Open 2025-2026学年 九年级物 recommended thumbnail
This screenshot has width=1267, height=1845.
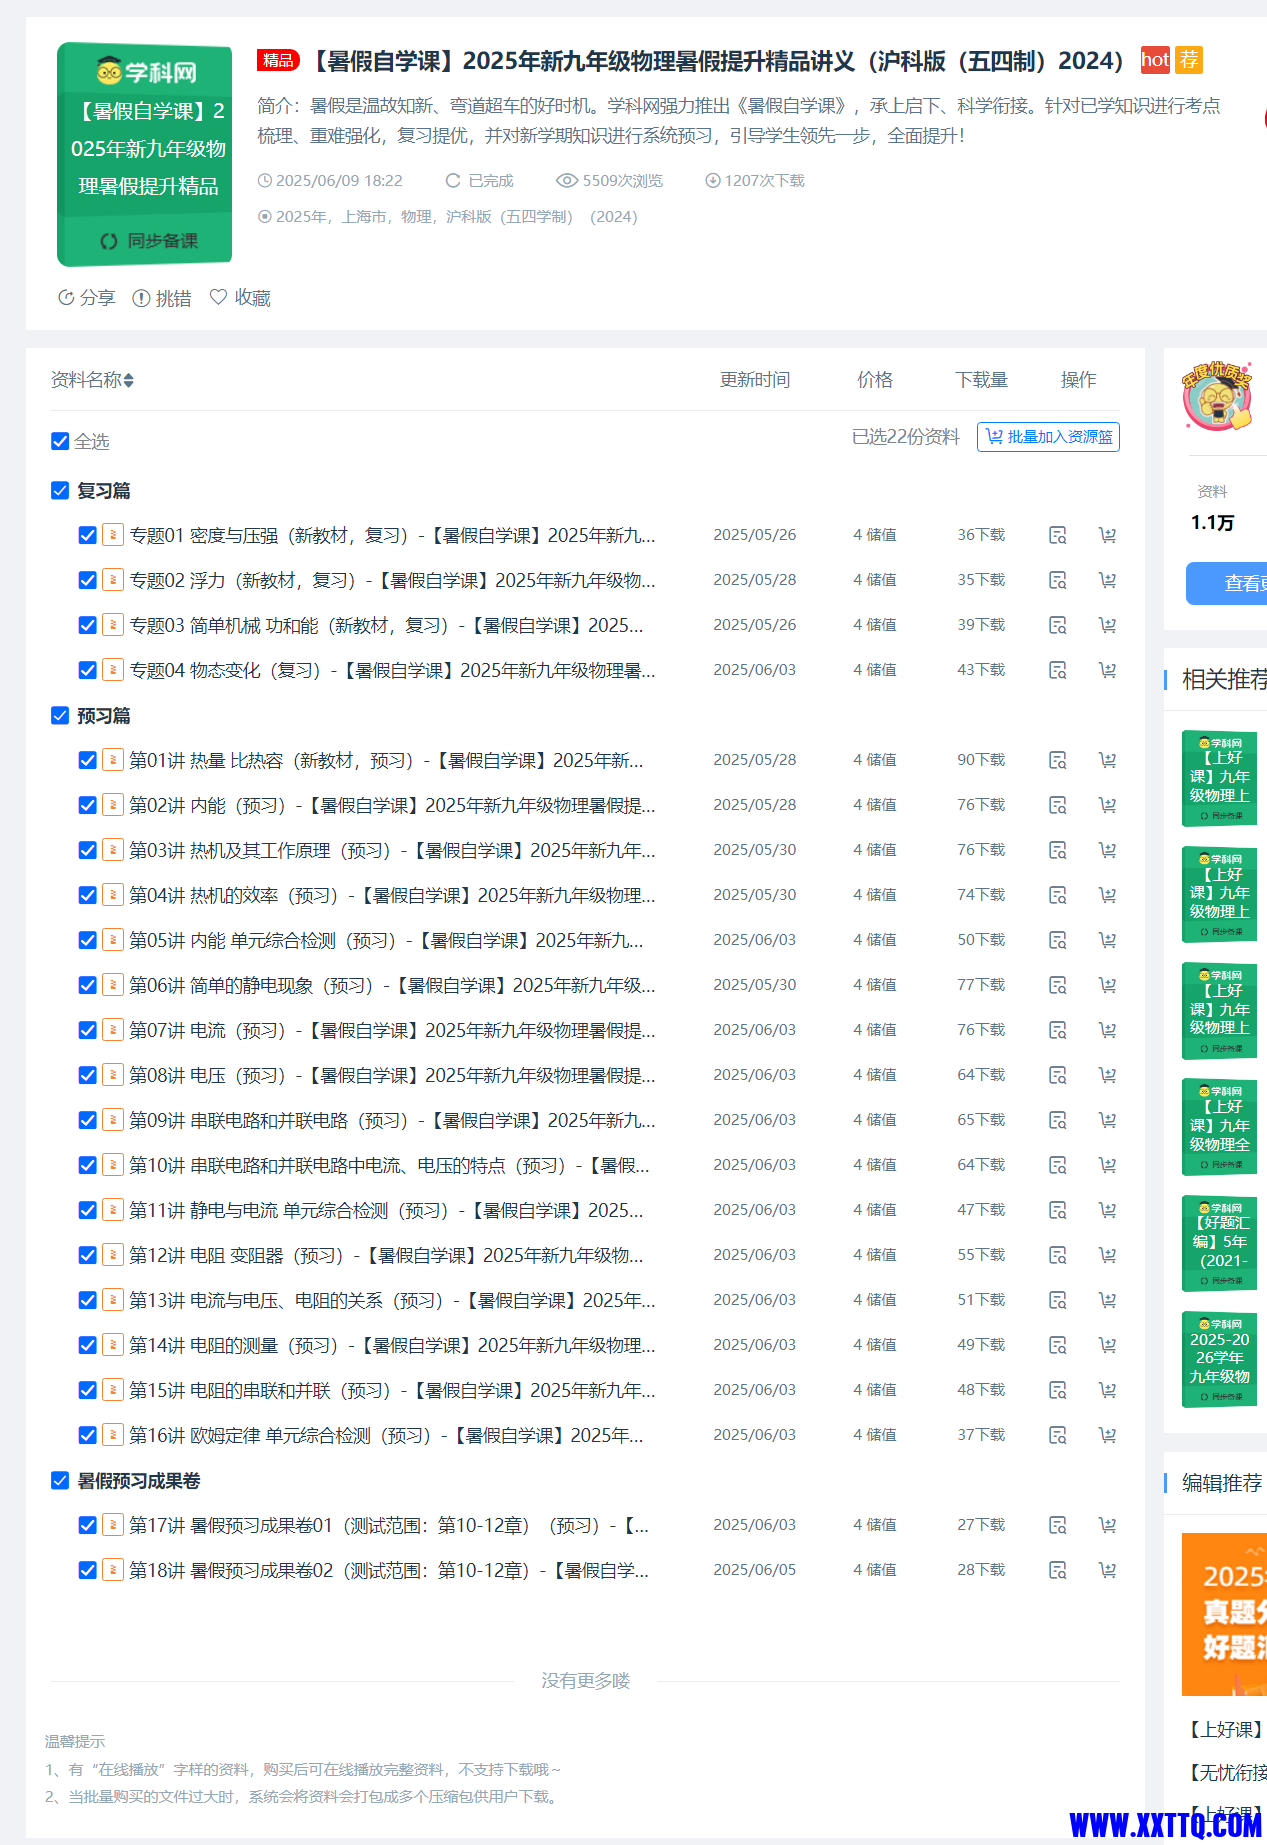1219,1359
